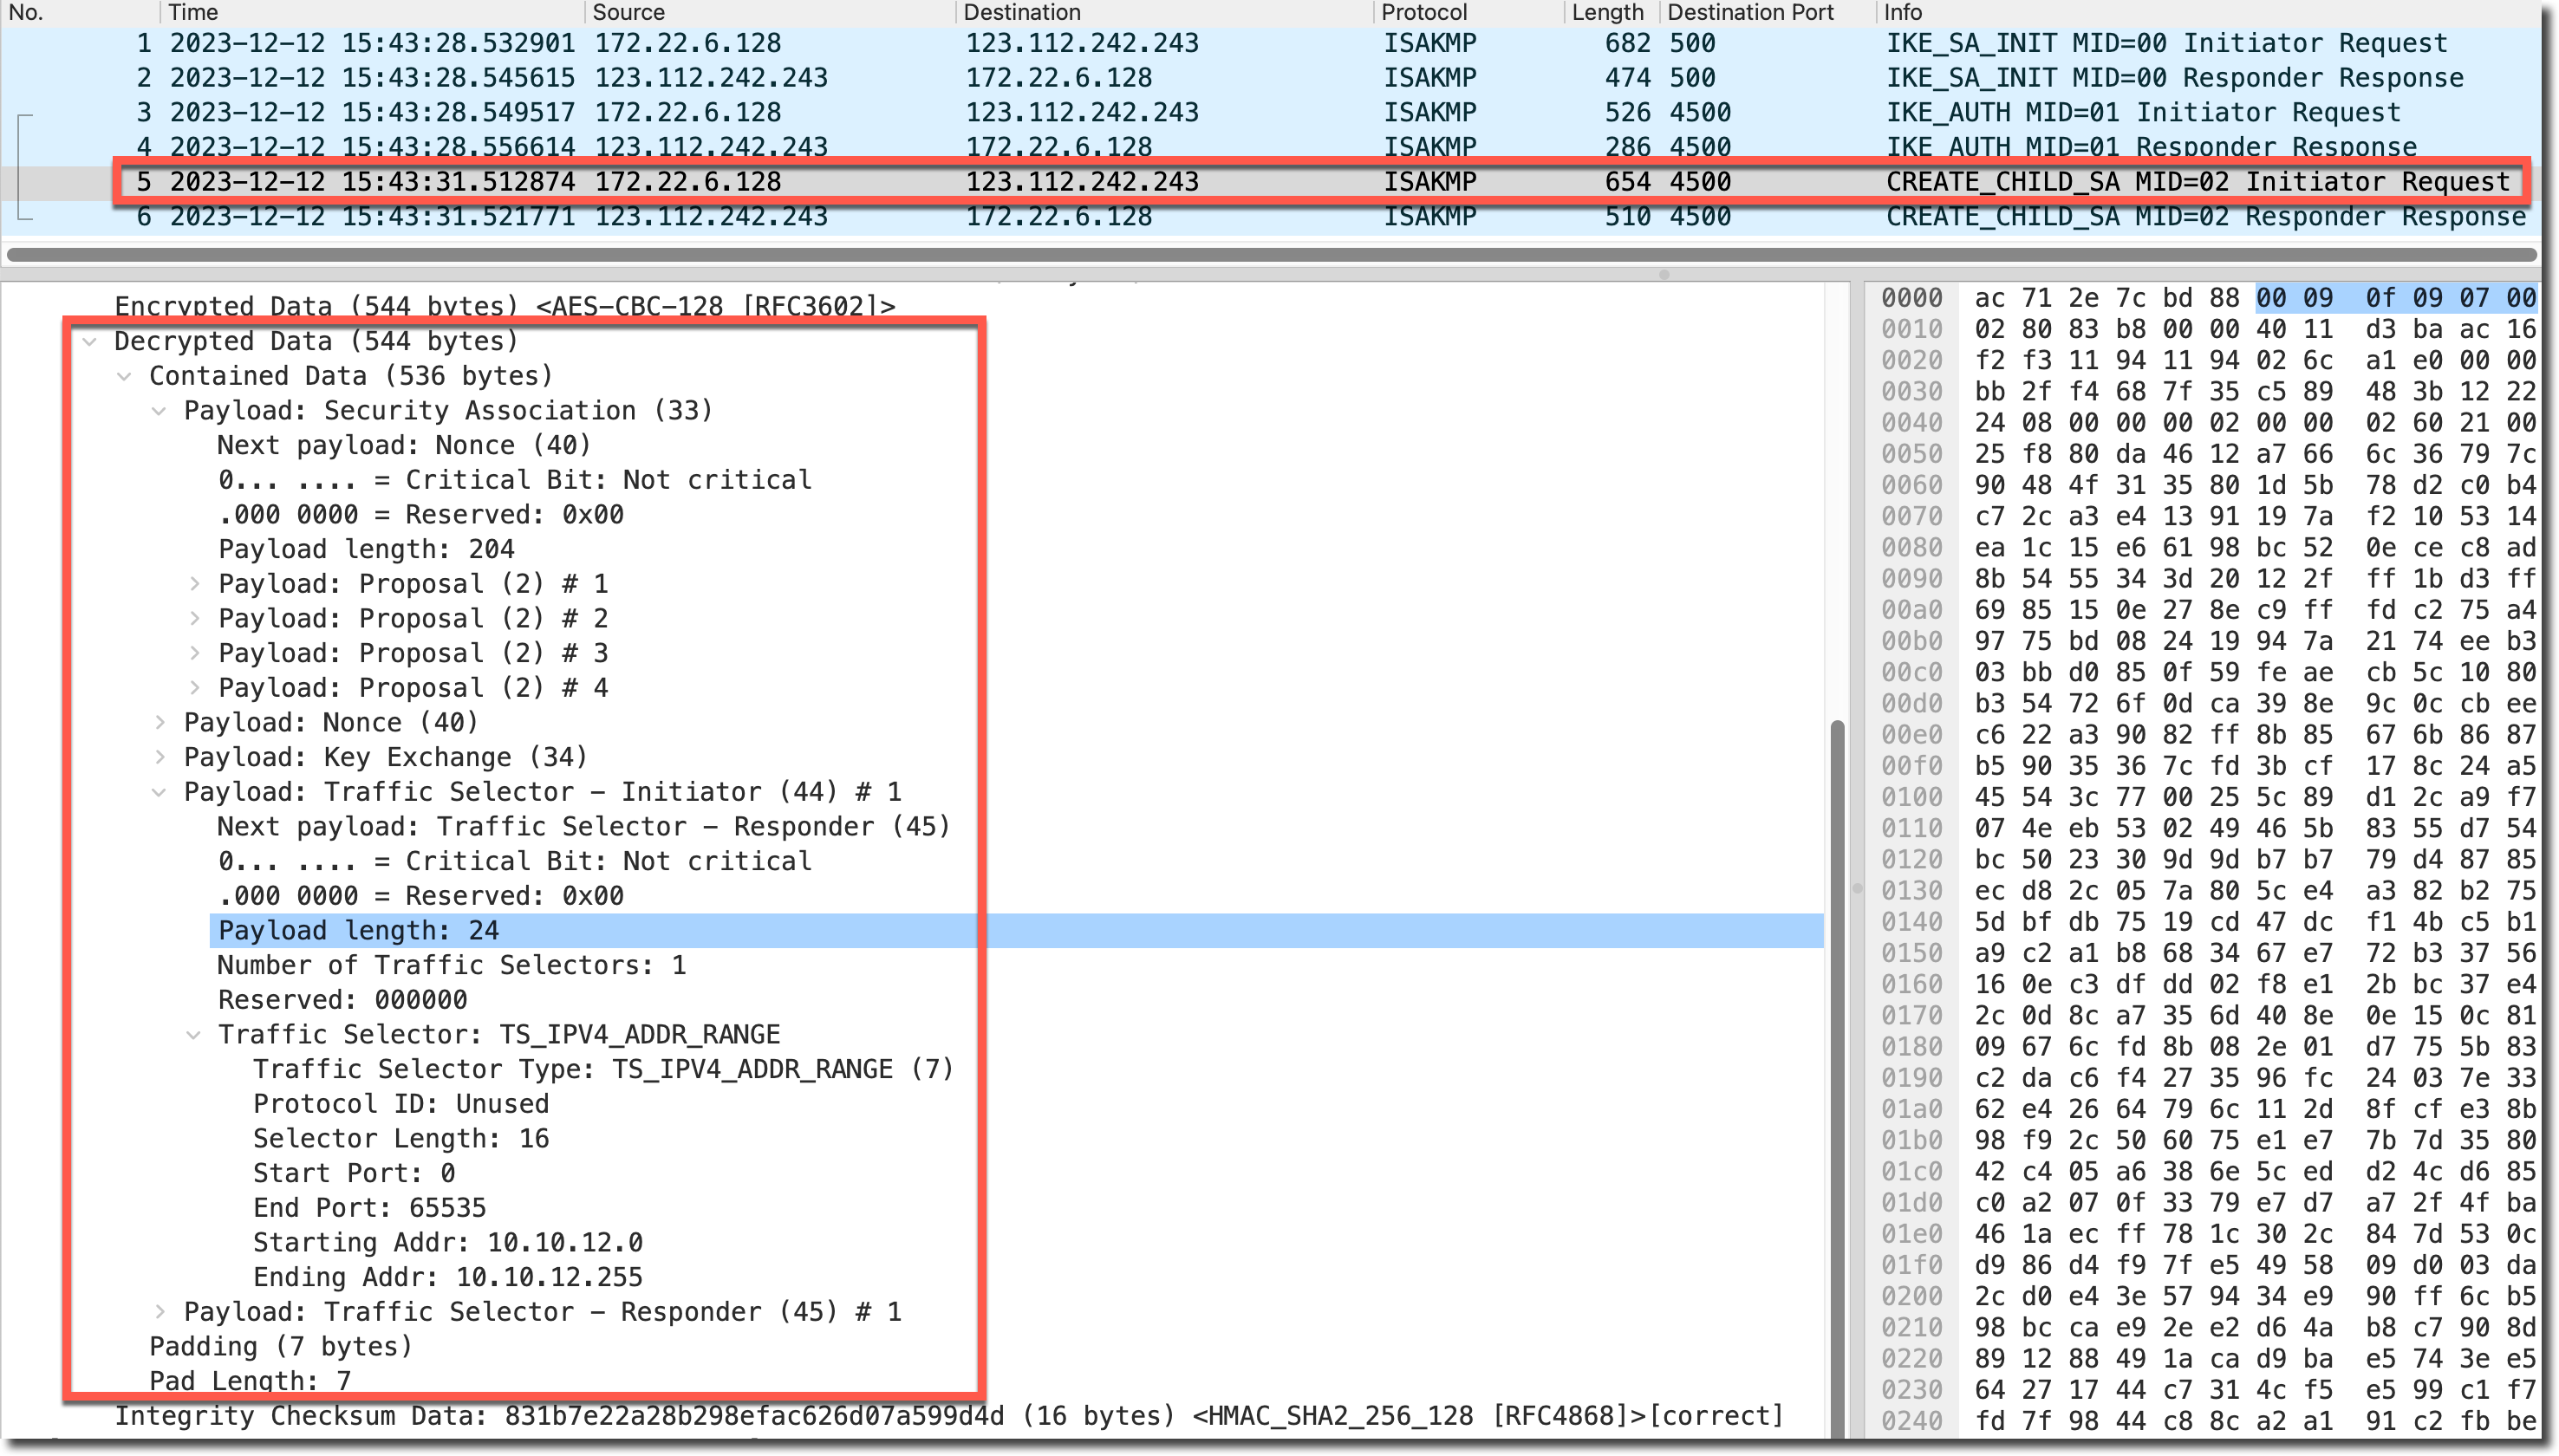The width and height of the screenshot is (2559, 1456).
Task: Sort by the Protocol column header
Action: point(1423,12)
